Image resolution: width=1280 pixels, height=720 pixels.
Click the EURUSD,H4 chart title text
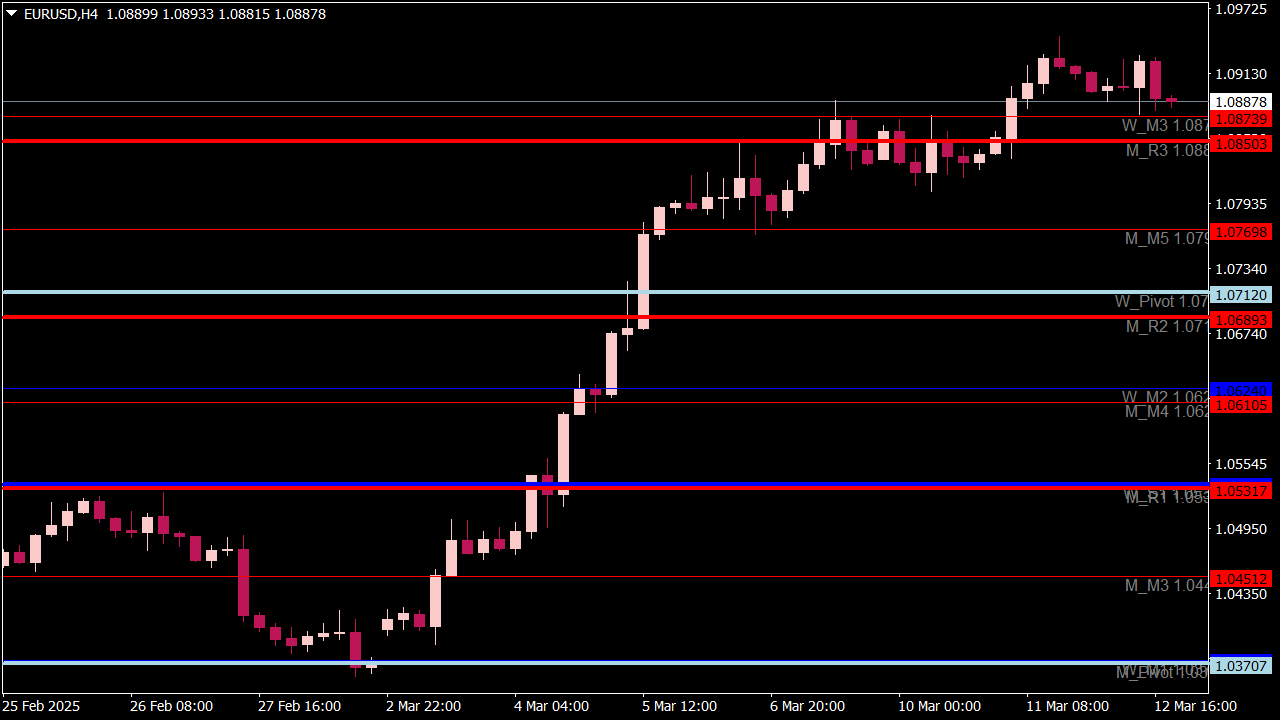click(61, 14)
